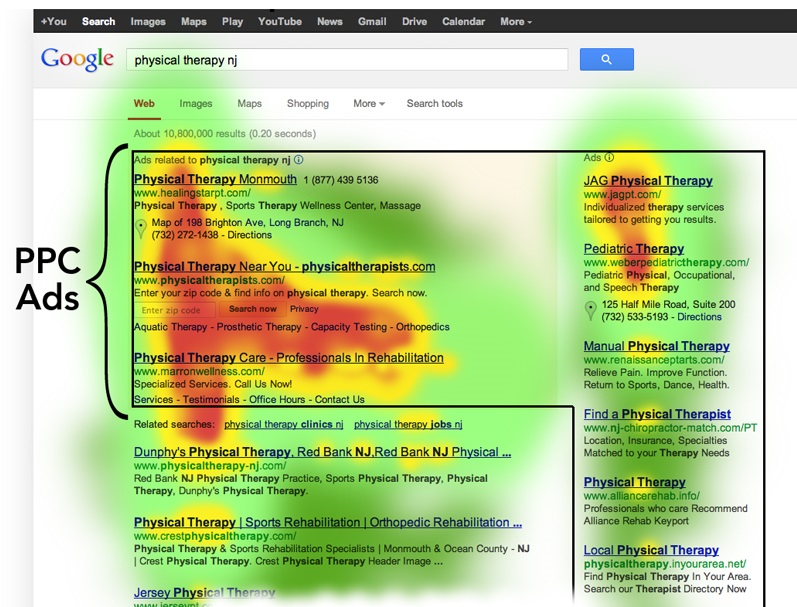Viewport: 797px width, 607px height.
Task: Click the 'Enter zip code' field
Action: coord(175,310)
